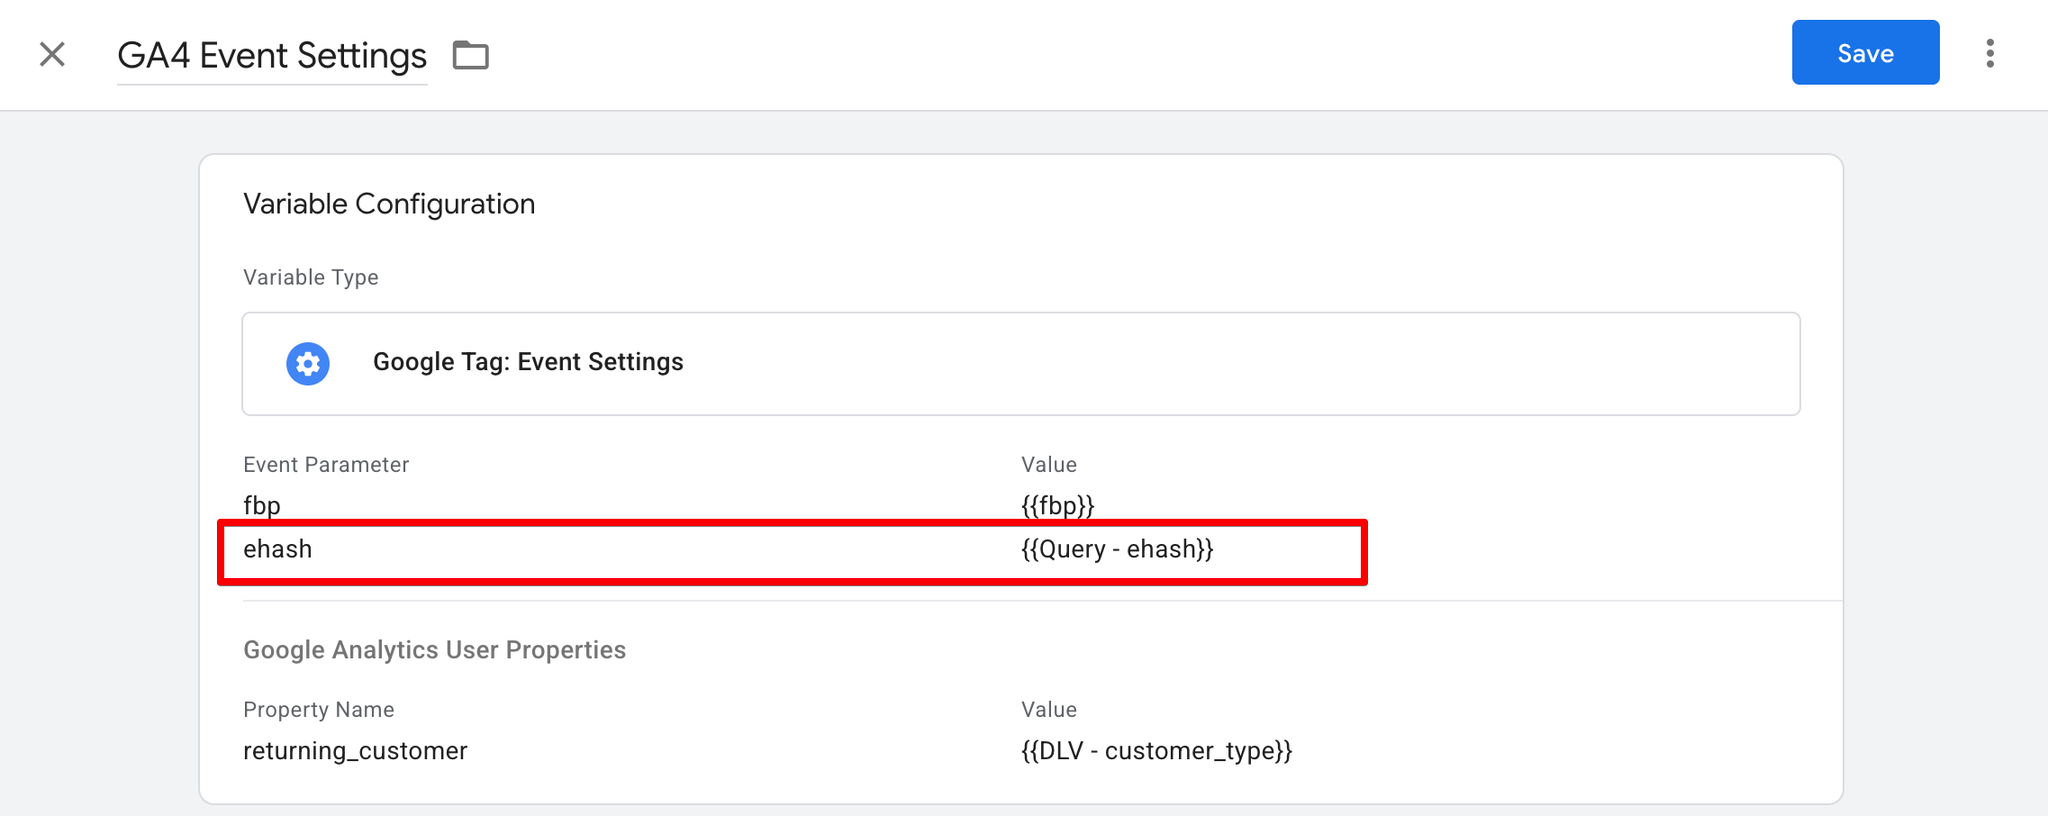Save the variable with the Save button

[x=1865, y=53]
